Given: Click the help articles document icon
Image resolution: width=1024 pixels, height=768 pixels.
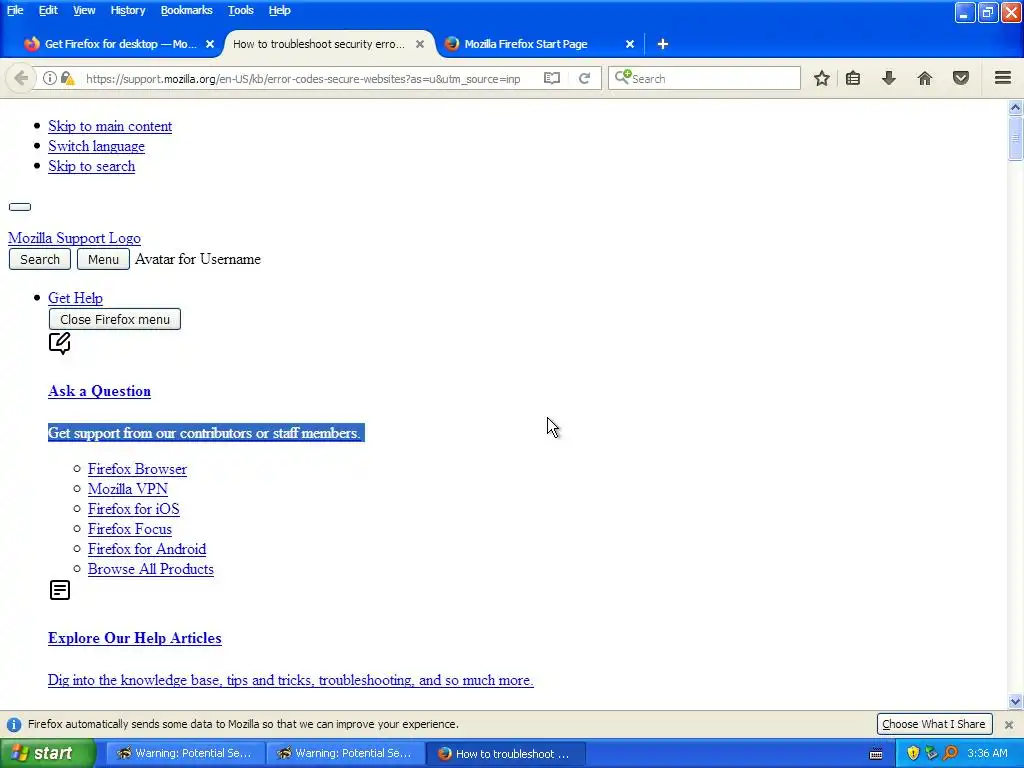Looking at the screenshot, I should click(59, 590).
